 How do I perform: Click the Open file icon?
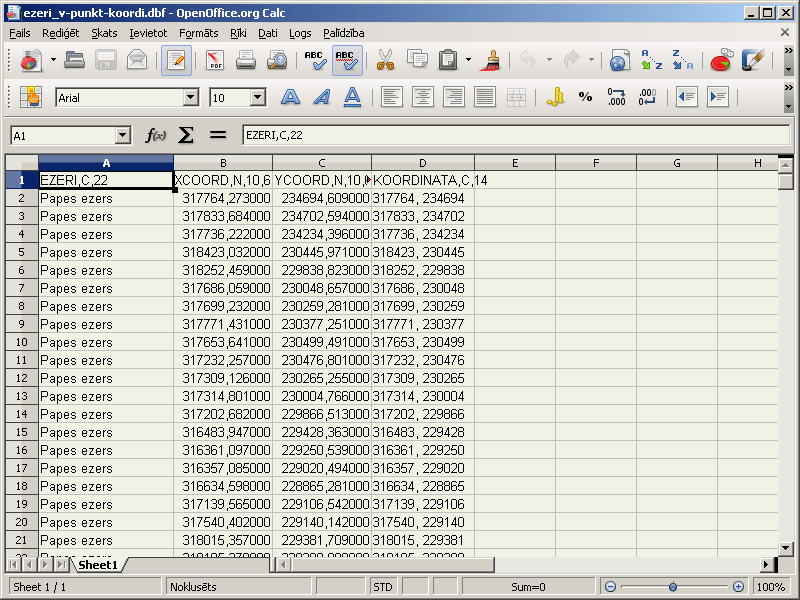[x=74, y=61]
